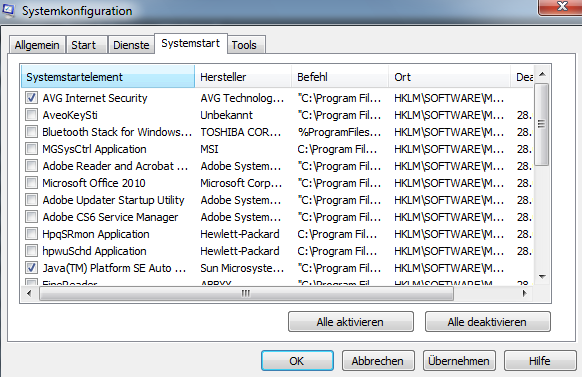Screen dimensions: 582x377
Task: Toggle Adobe Updater Startup Utility checkbox
Action: pyautogui.click(x=32, y=200)
